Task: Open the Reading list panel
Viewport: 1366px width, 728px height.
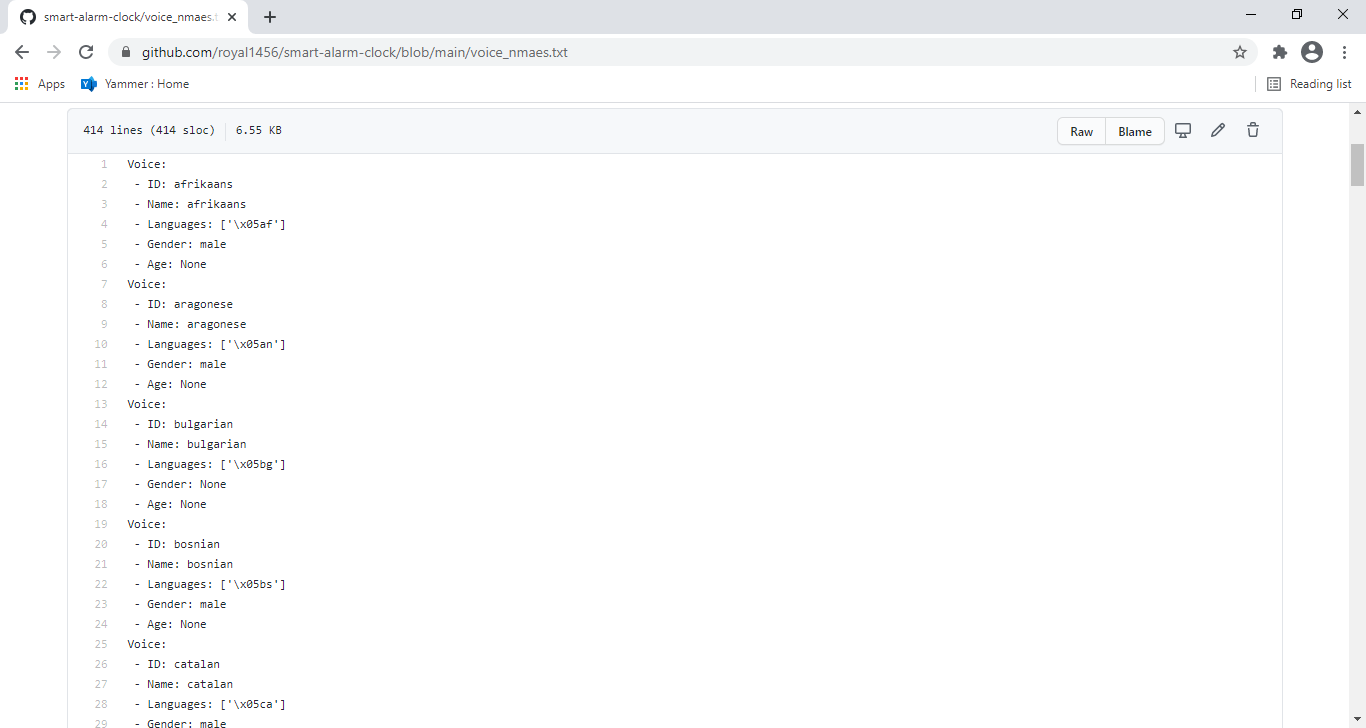Action: pyautogui.click(x=1309, y=84)
